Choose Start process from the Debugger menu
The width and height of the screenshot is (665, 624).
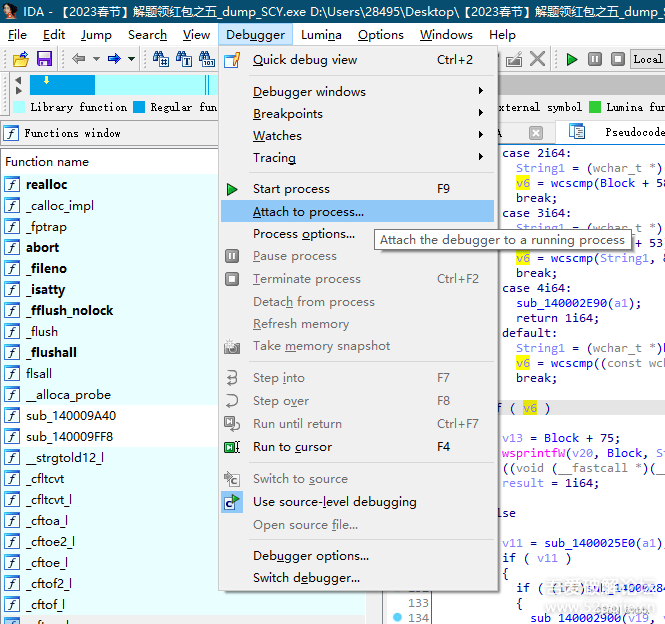click(x=358, y=189)
